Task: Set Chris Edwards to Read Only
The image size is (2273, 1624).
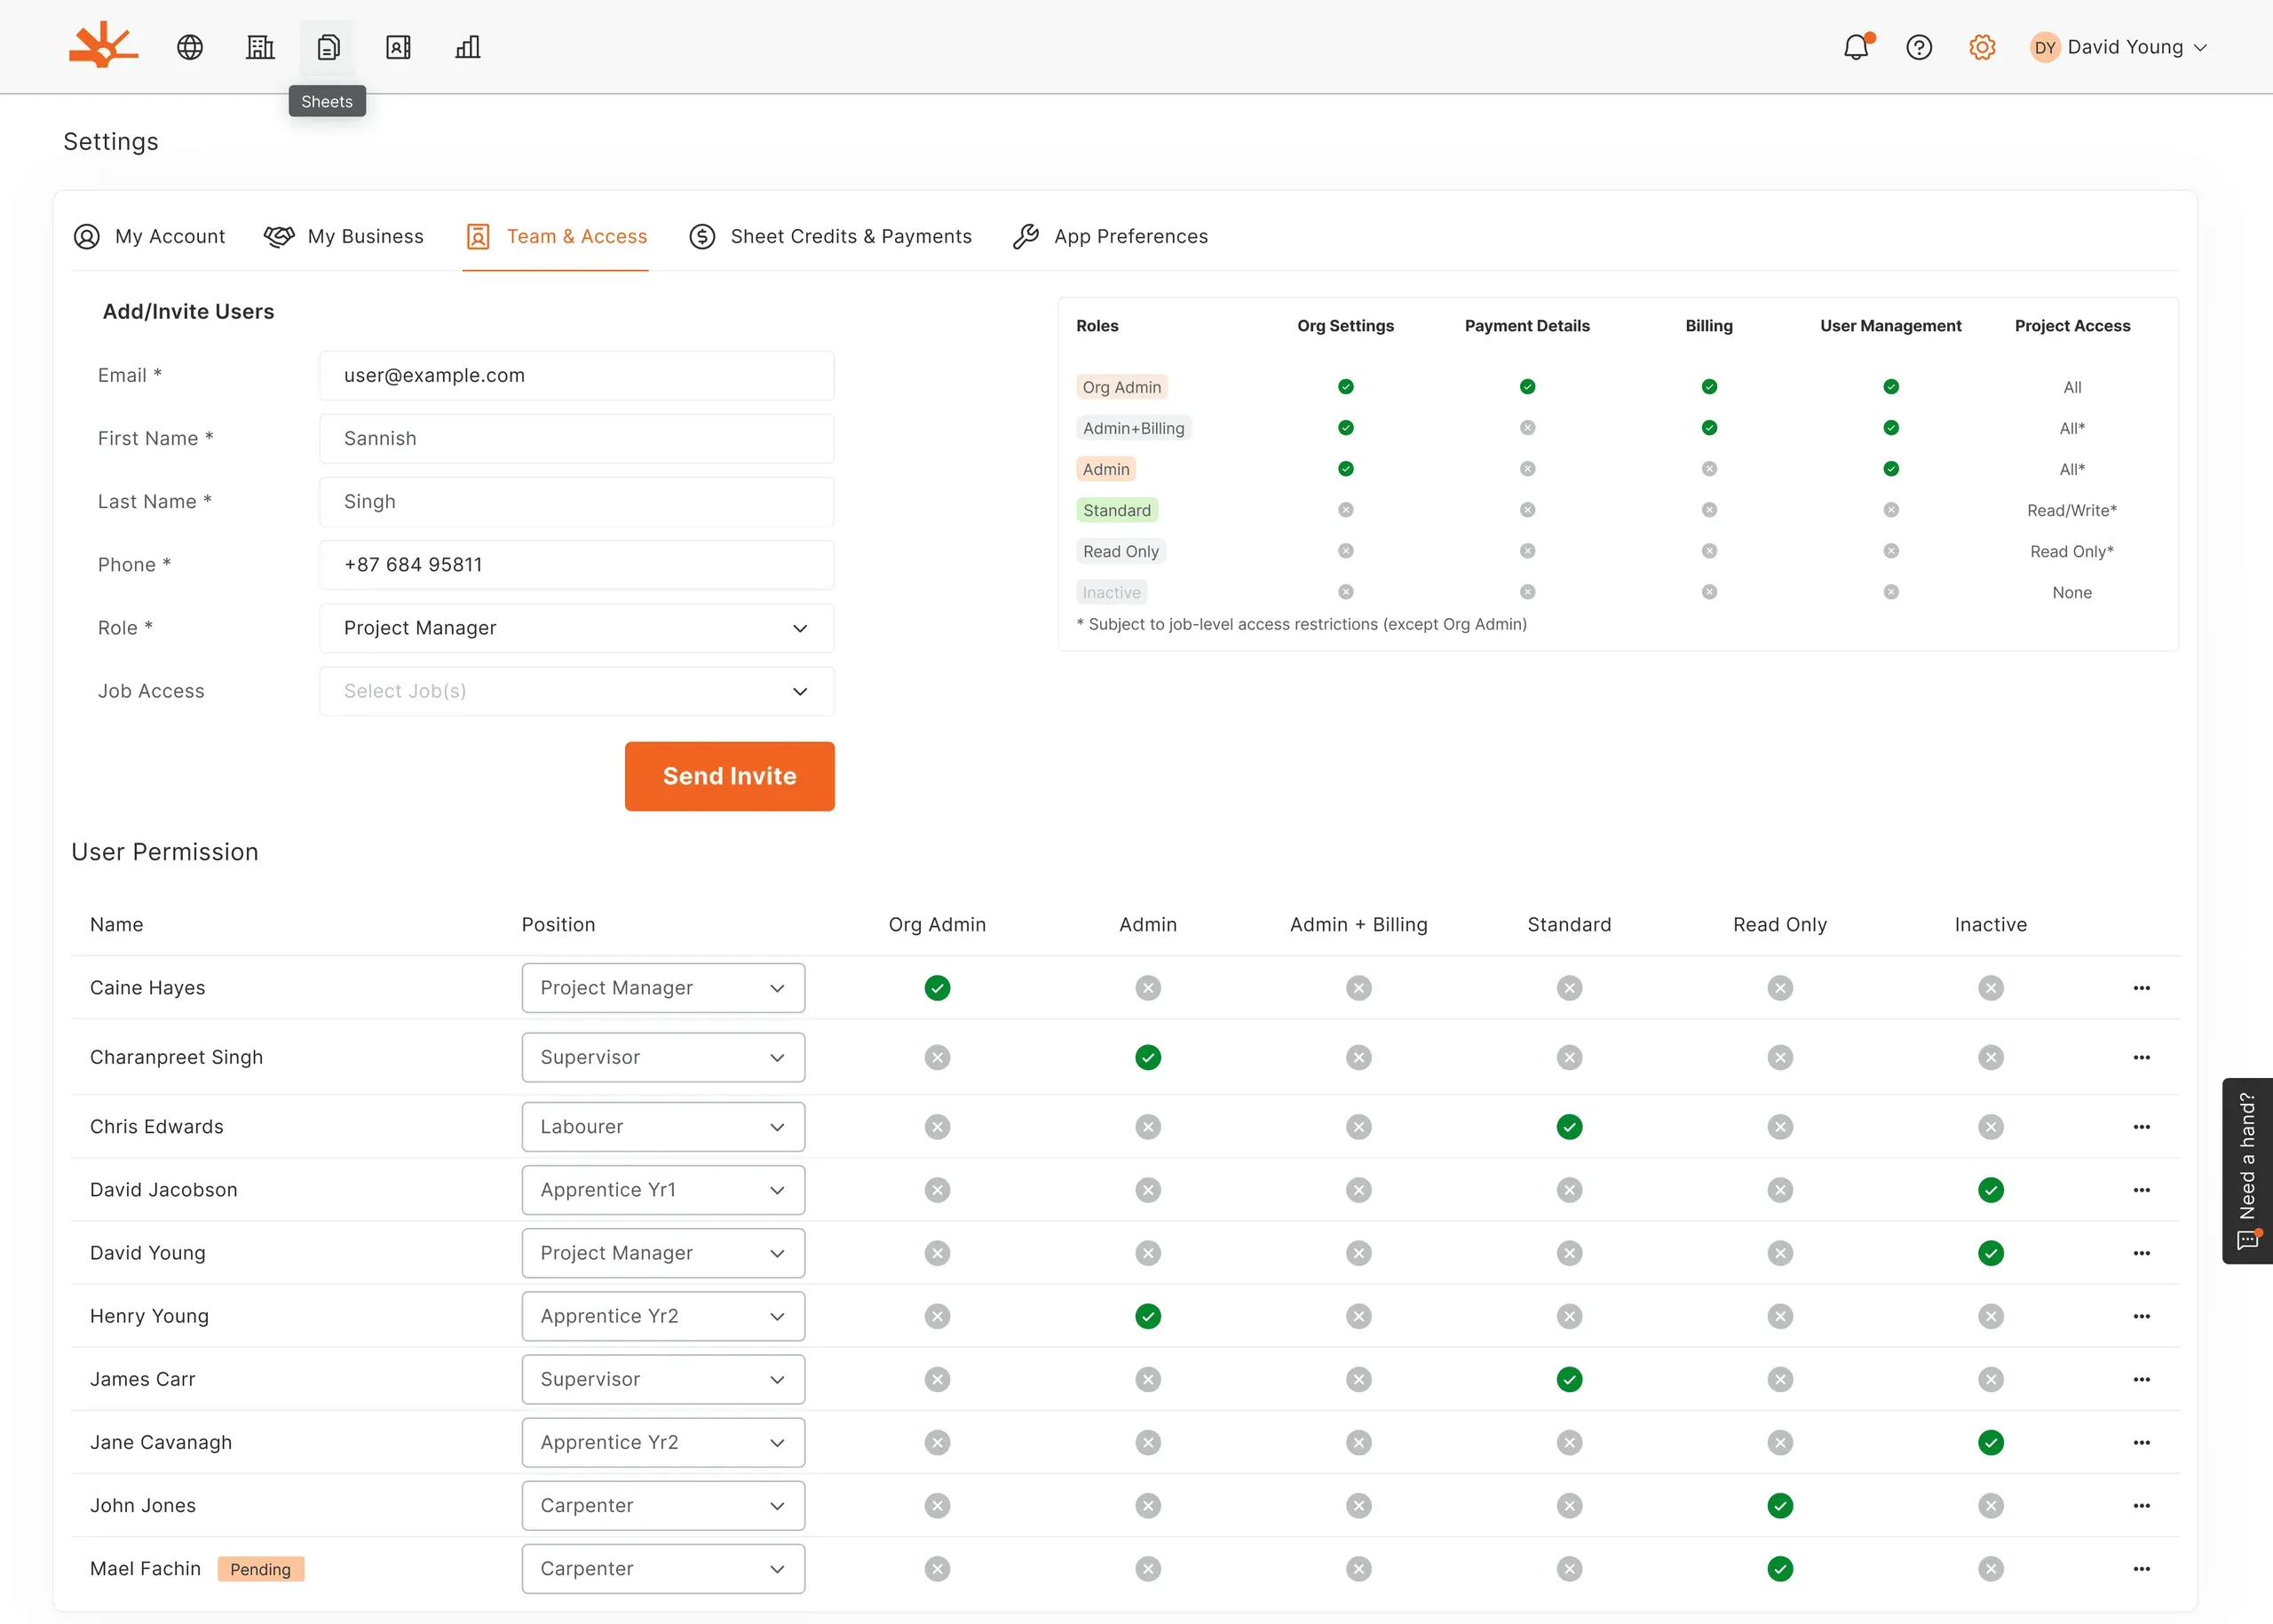Action: pyautogui.click(x=1780, y=1127)
